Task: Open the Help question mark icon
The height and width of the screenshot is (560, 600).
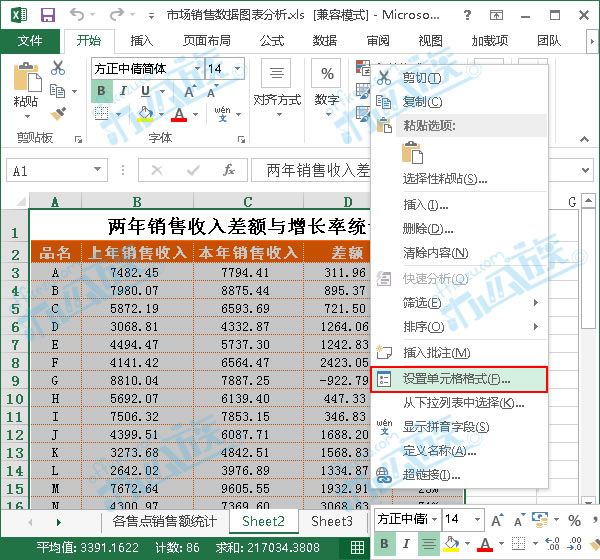Action: [x=467, y=15]
